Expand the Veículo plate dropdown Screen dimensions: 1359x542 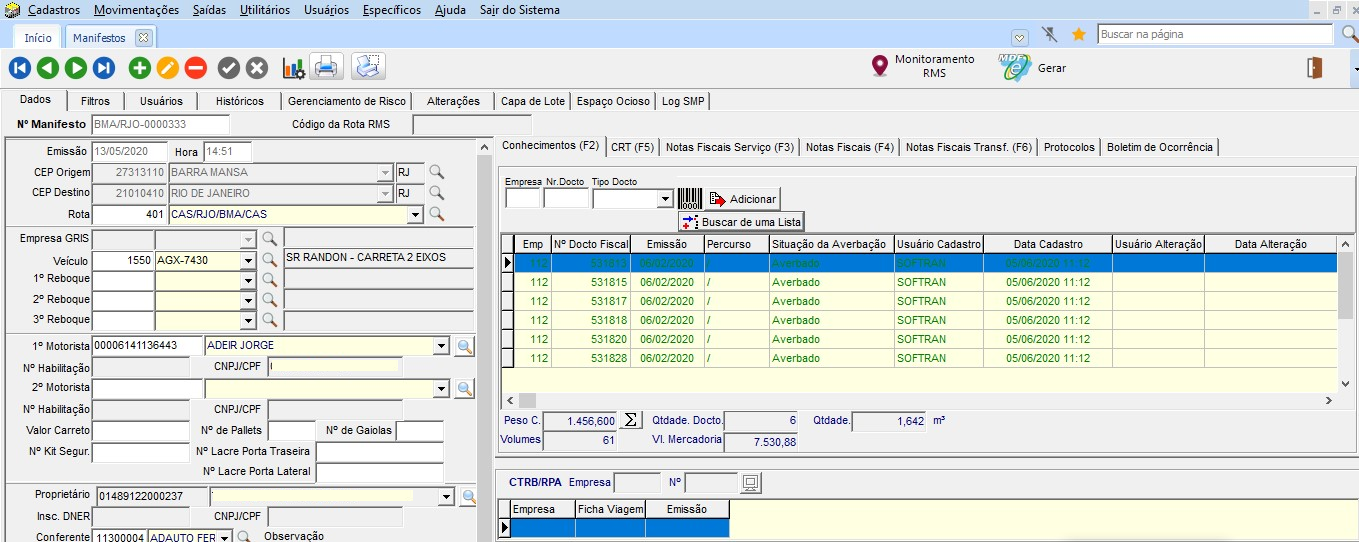pos(248,260)
